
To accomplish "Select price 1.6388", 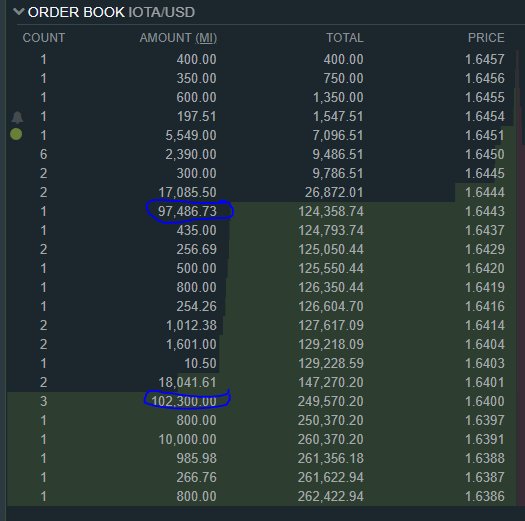I will [x=484, y=458].
